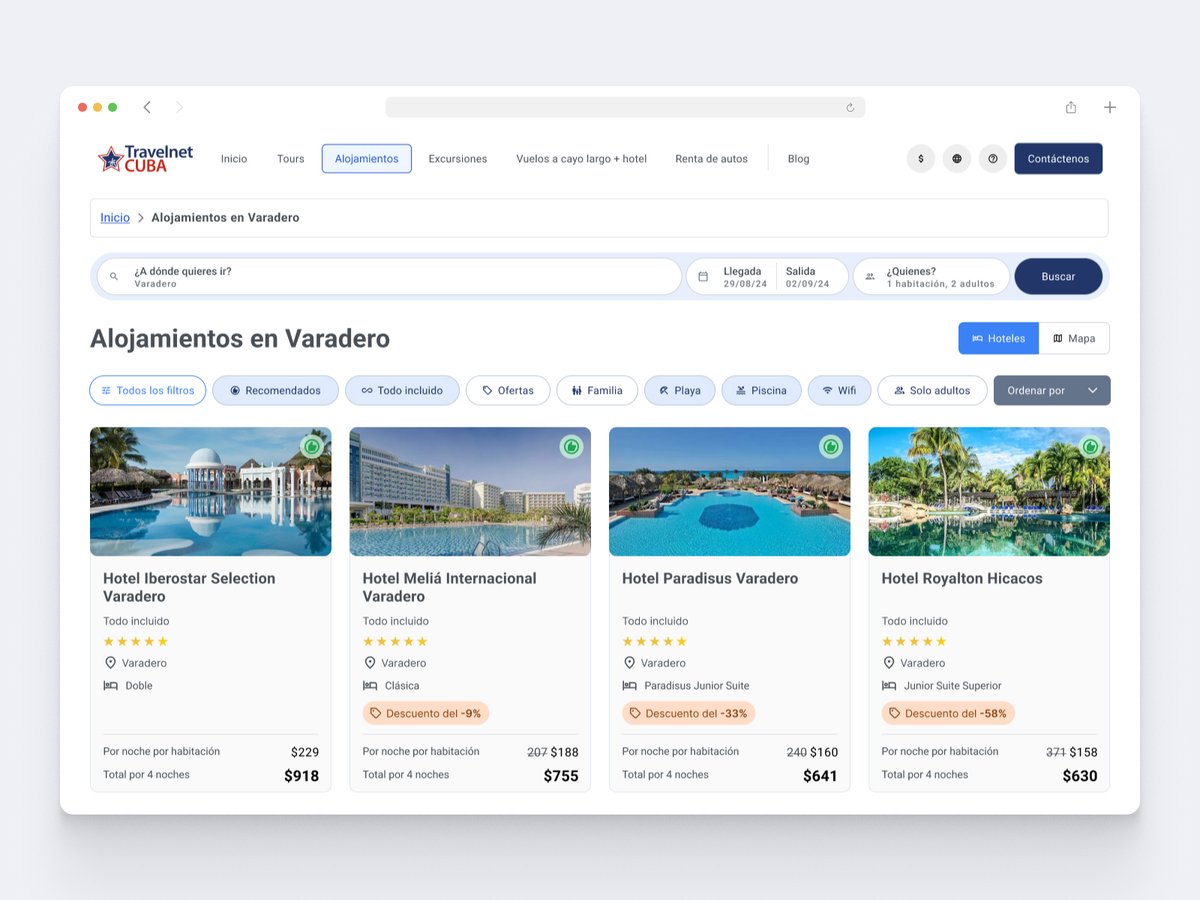
Task: Open the Royalton Hicacos hotel photo
Action: point(989,492)
